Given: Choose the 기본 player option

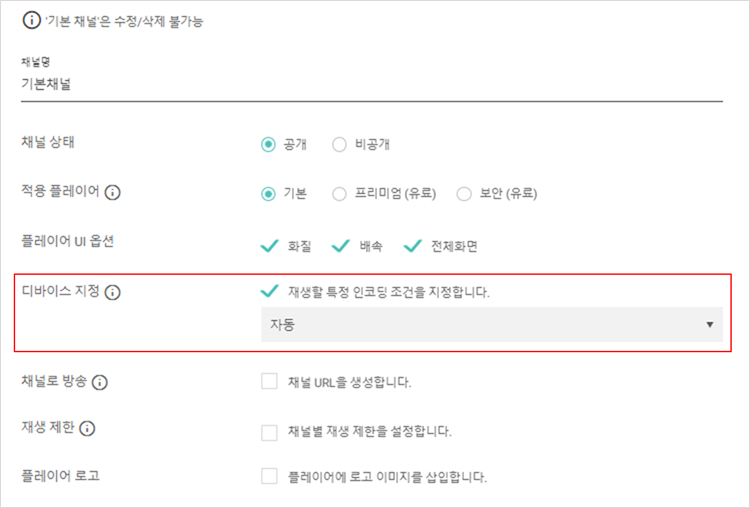Looking at the screenshot, I should pos(268,194).
